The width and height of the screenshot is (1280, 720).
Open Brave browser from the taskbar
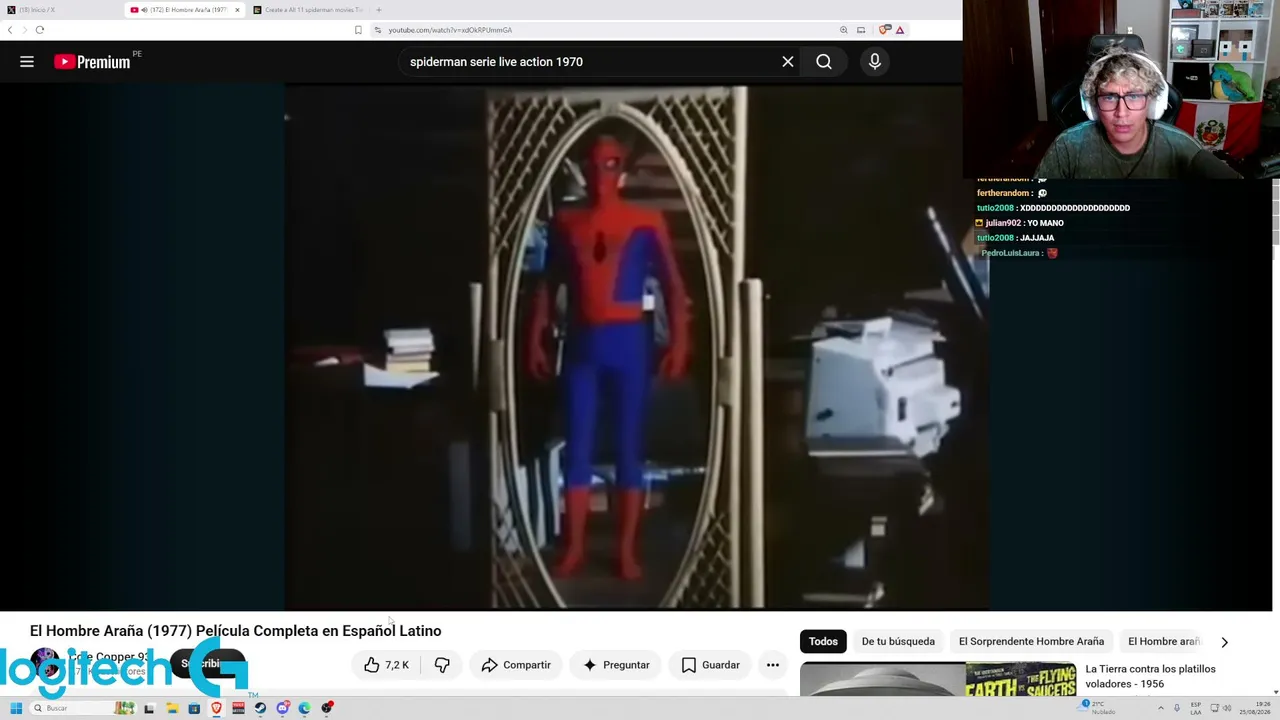(216, 708)
